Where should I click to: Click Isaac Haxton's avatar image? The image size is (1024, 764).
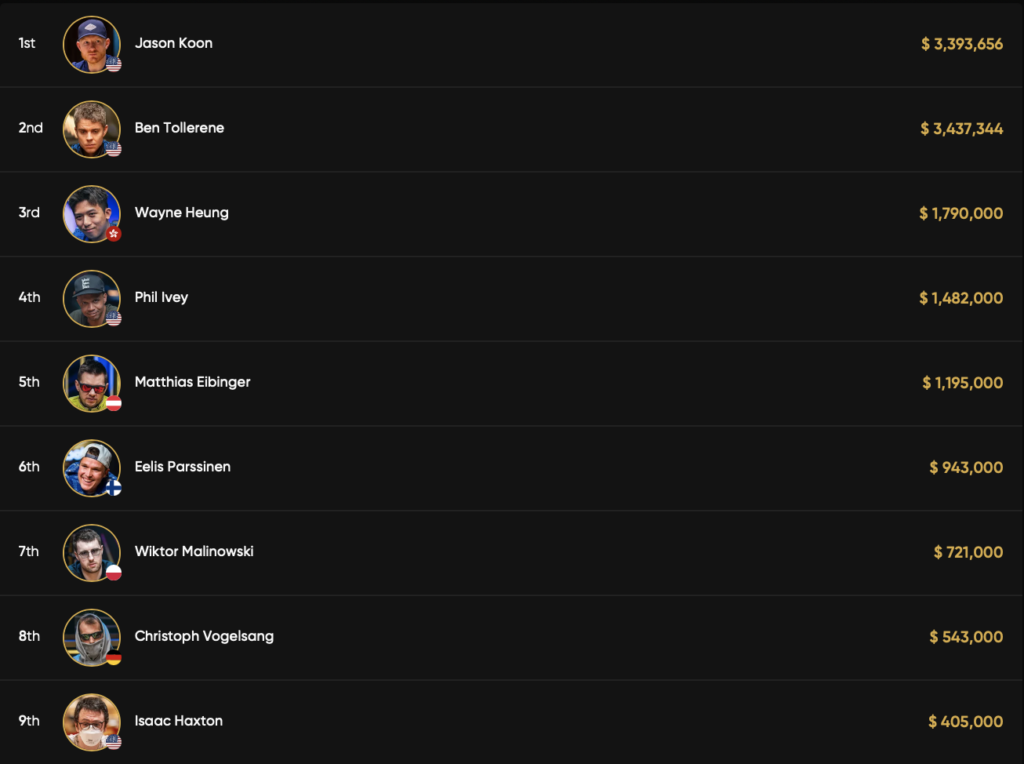pos(91,721)
